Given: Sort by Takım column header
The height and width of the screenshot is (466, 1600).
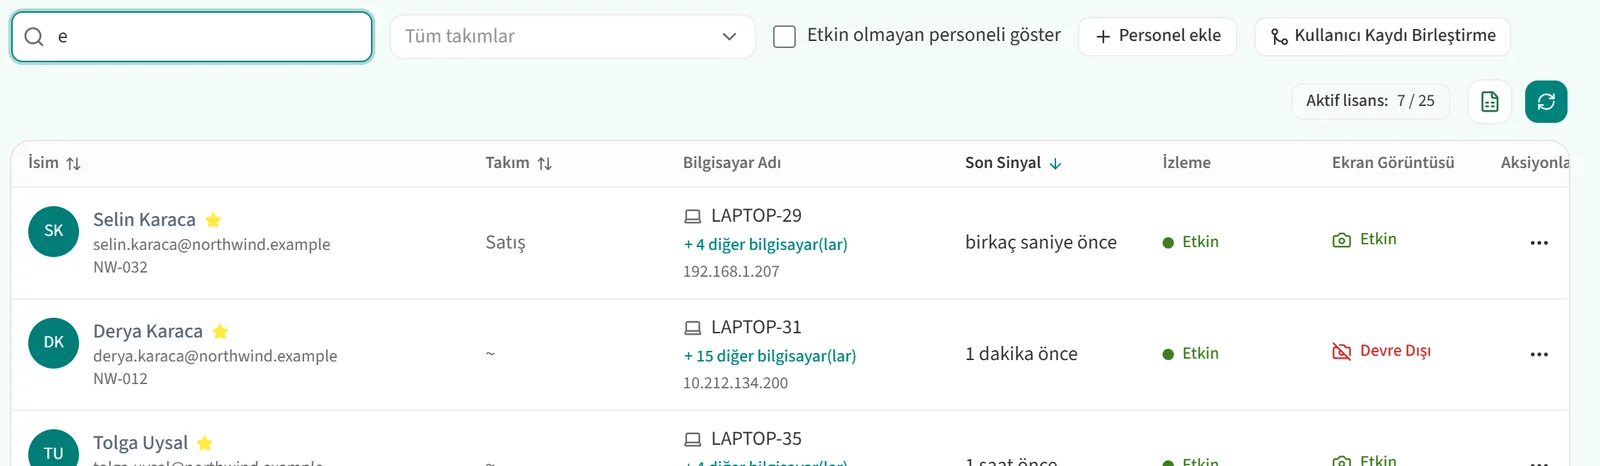Looking at the screenshot, I should (518, 163).
